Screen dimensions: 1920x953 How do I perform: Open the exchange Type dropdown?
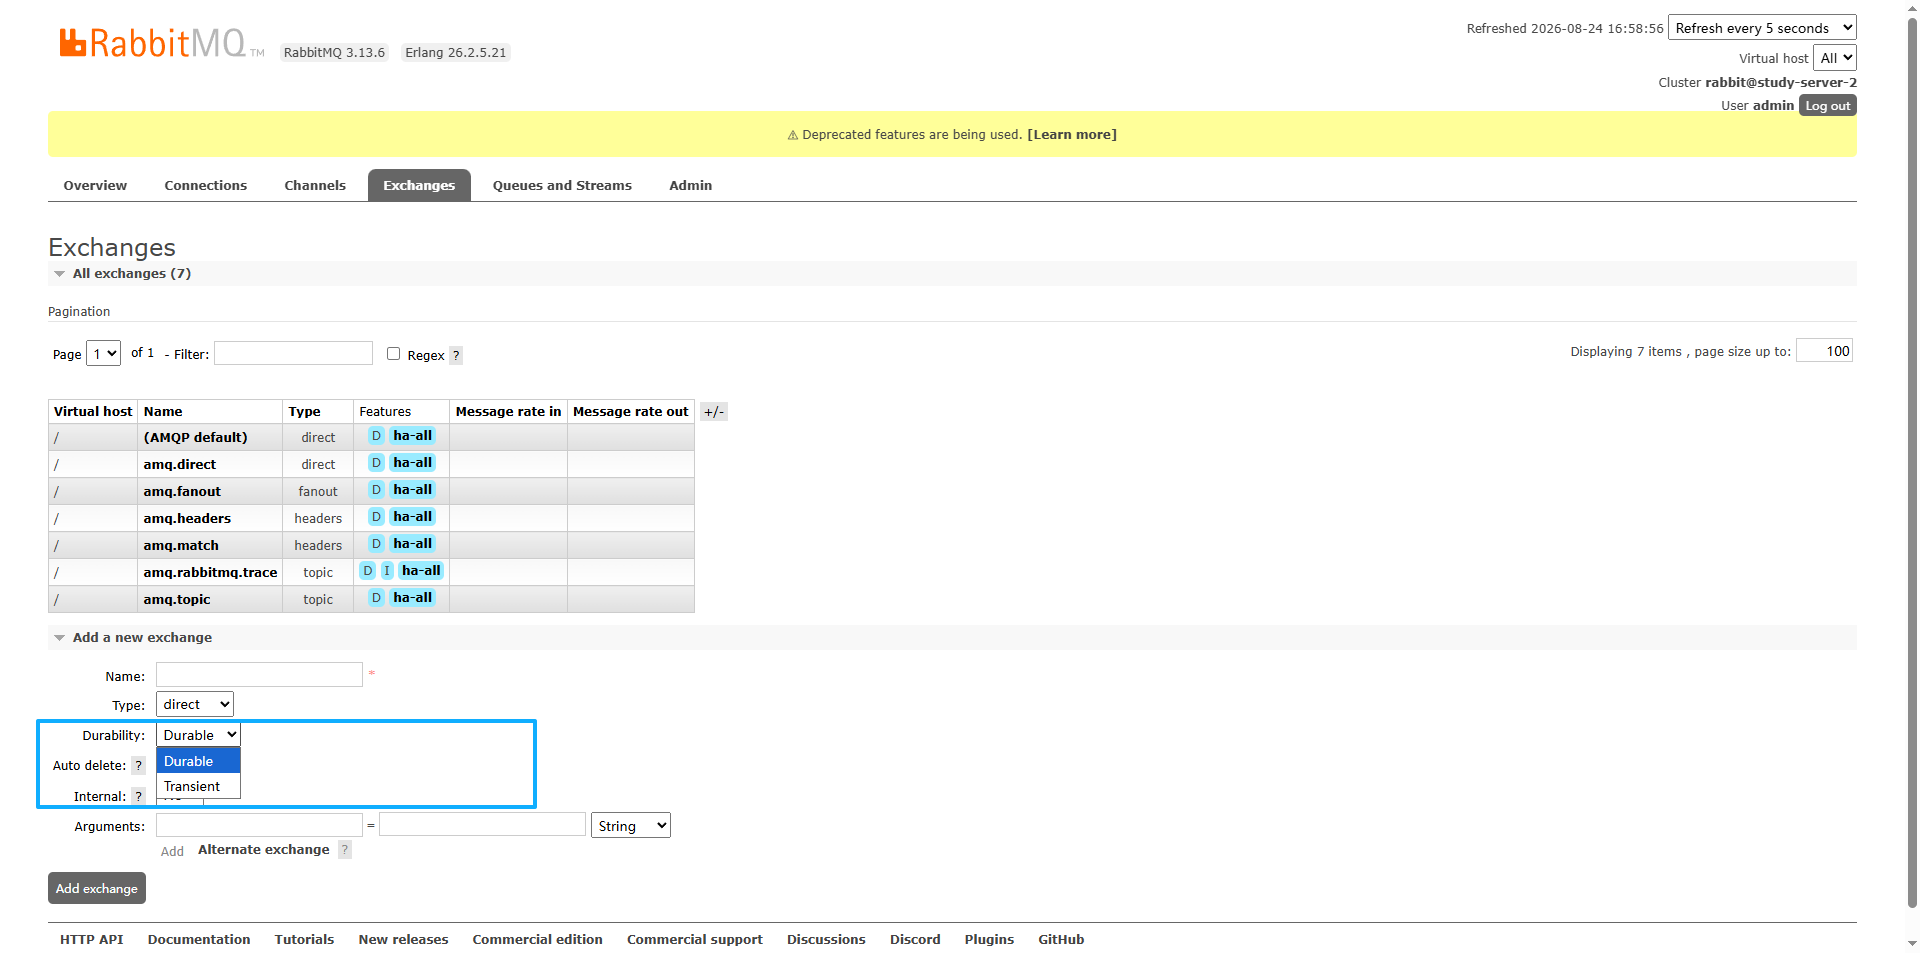195,704
